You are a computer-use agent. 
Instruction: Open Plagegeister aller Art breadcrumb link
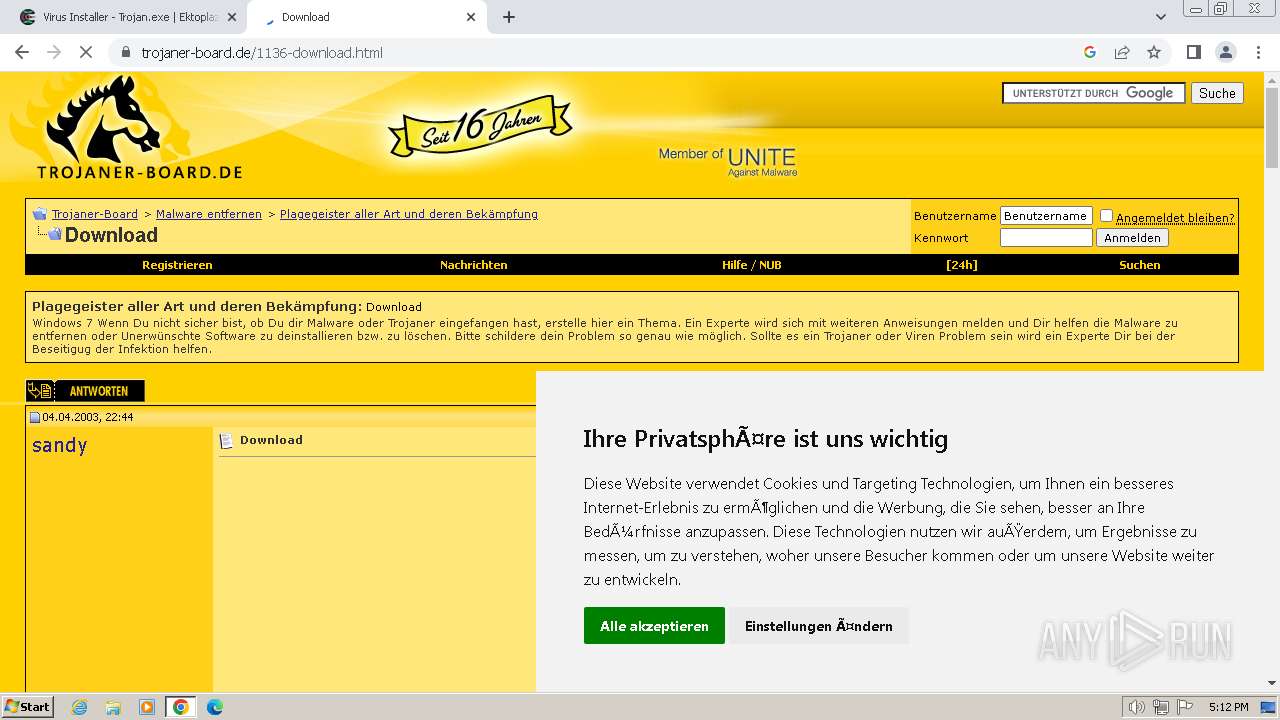(x=409, y=214)
